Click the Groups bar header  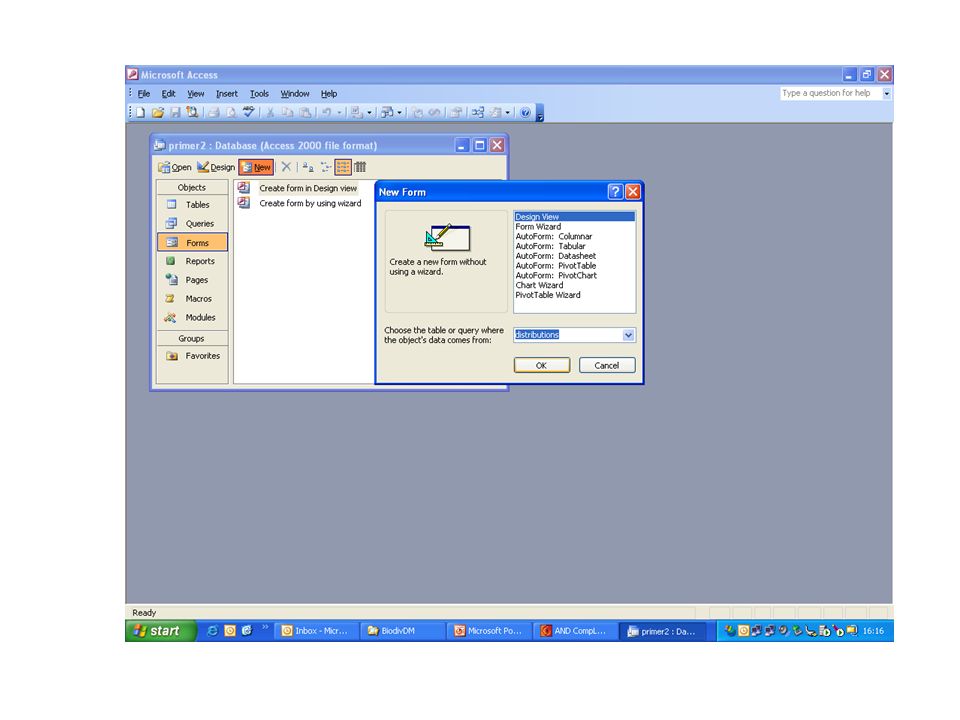[x=192, y=339]
